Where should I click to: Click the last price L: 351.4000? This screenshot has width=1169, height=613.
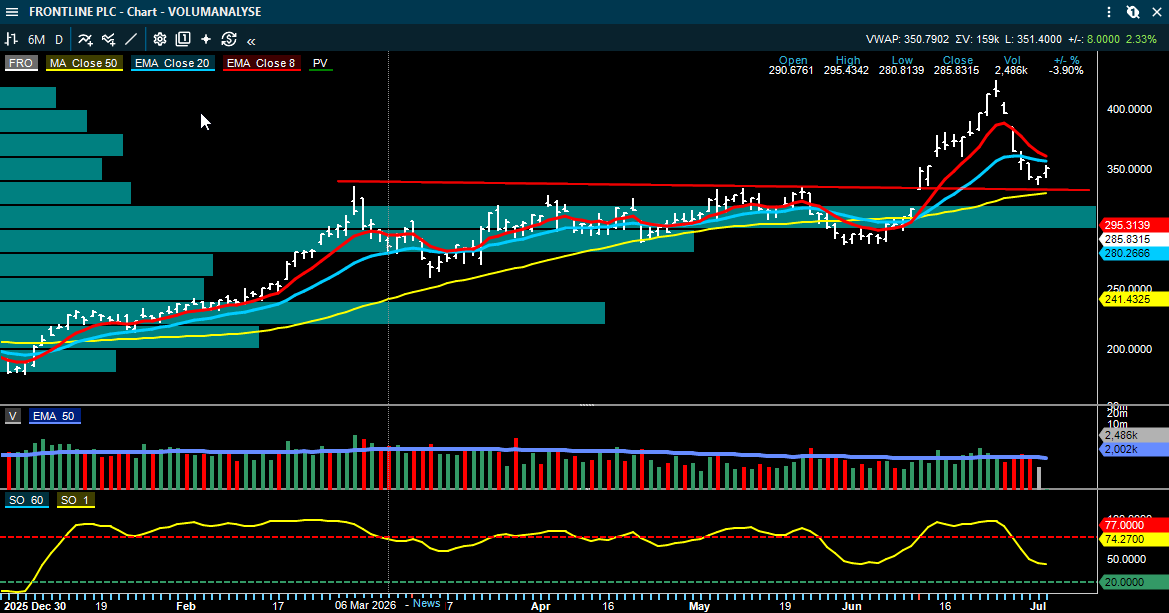(x=1033, y=40)
